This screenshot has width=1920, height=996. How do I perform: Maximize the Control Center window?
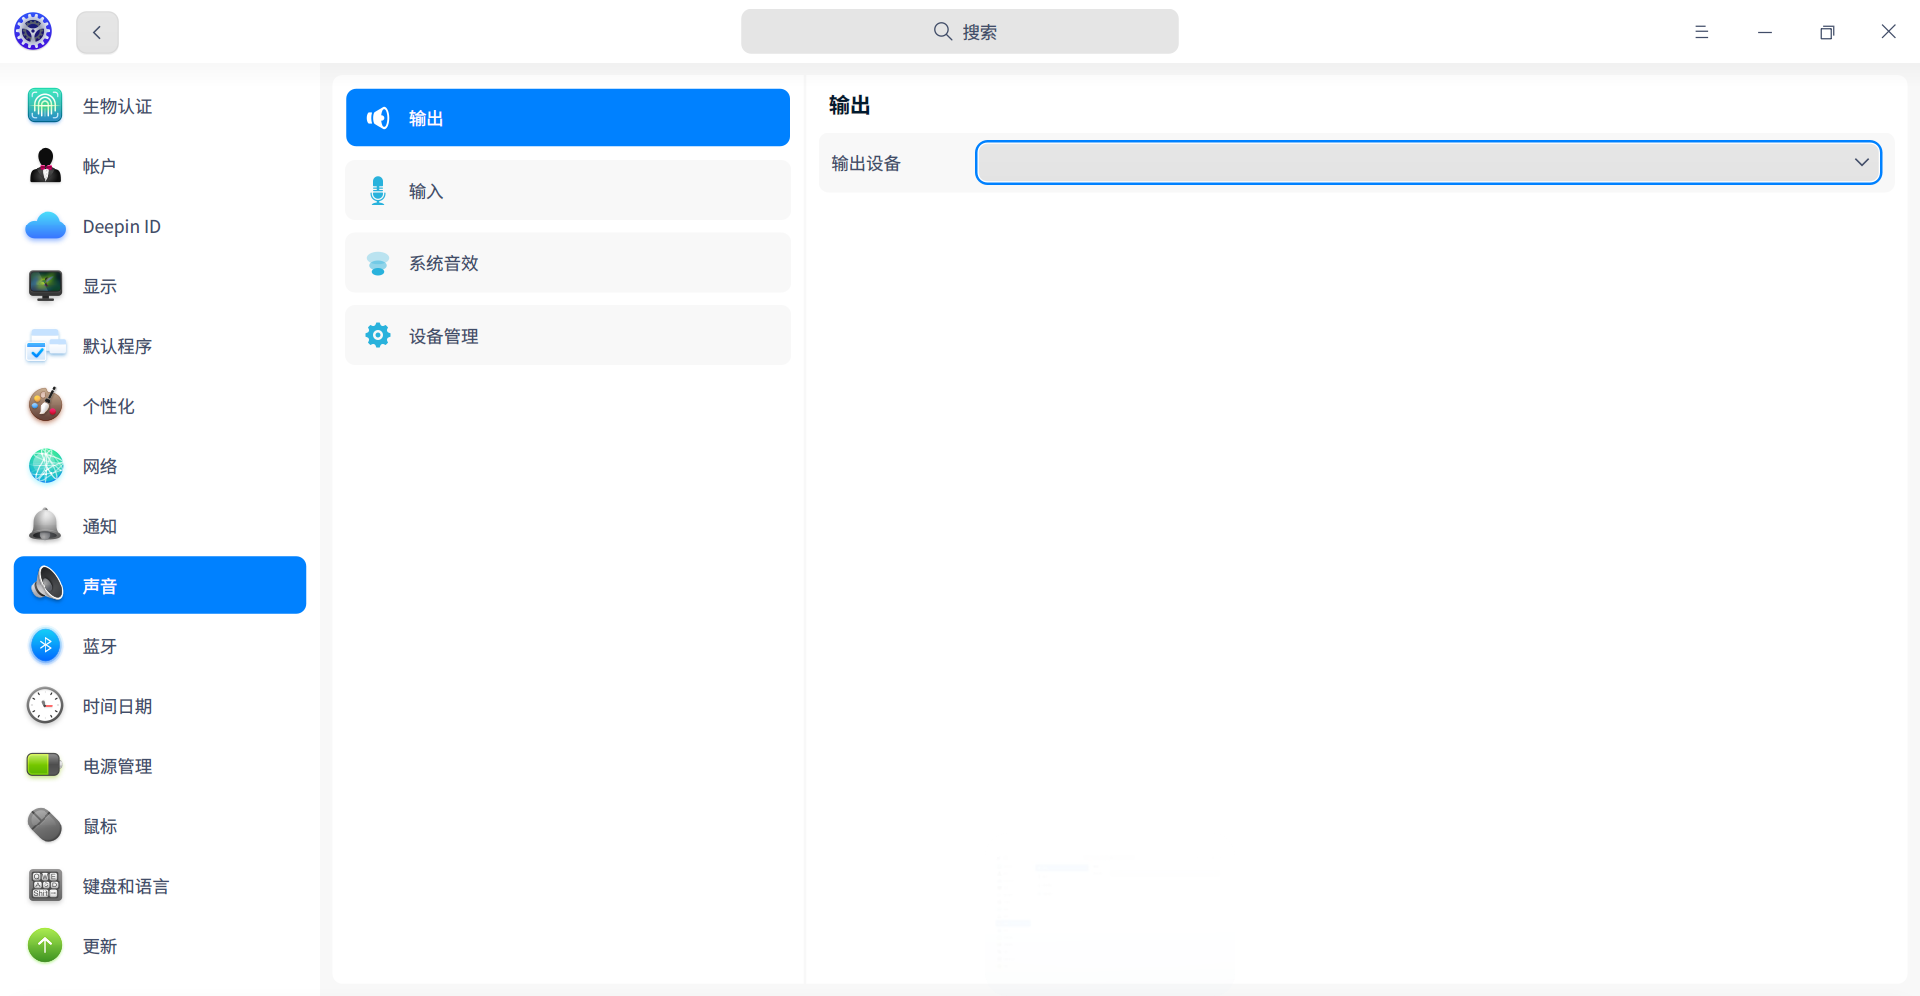click(1827, 32)
